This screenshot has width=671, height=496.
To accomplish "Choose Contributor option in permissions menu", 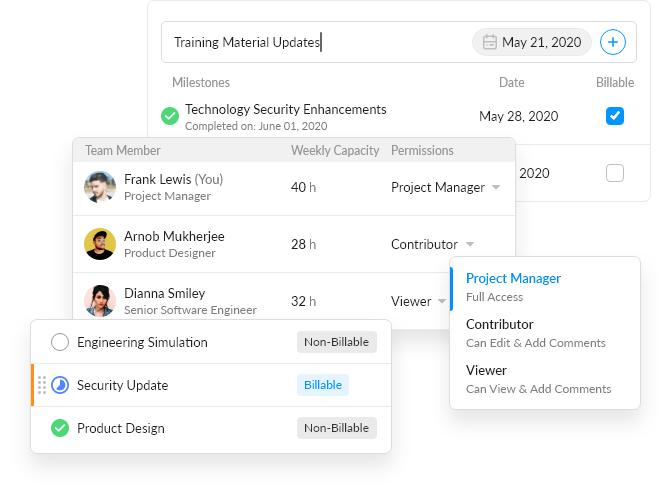I will pos(500,332).
